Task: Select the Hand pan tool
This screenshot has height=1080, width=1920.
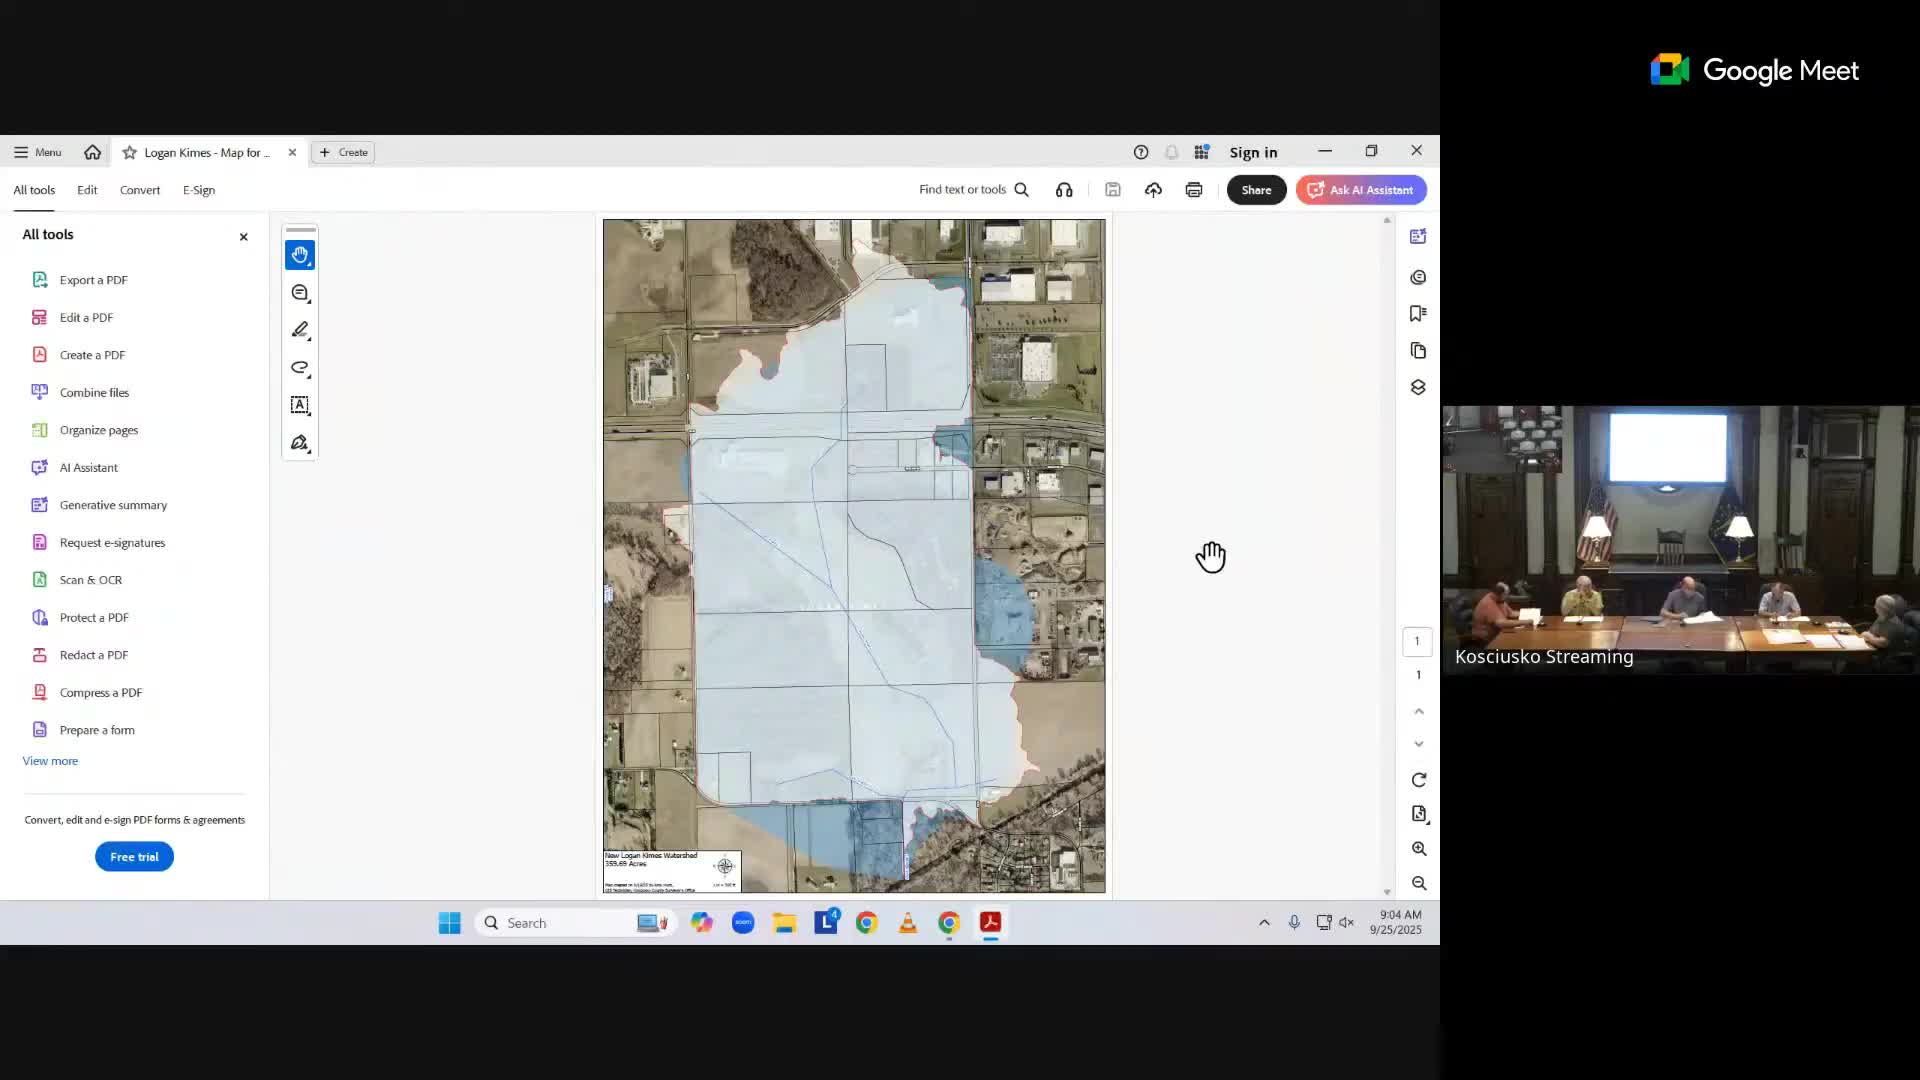Action: coord(300,255)
